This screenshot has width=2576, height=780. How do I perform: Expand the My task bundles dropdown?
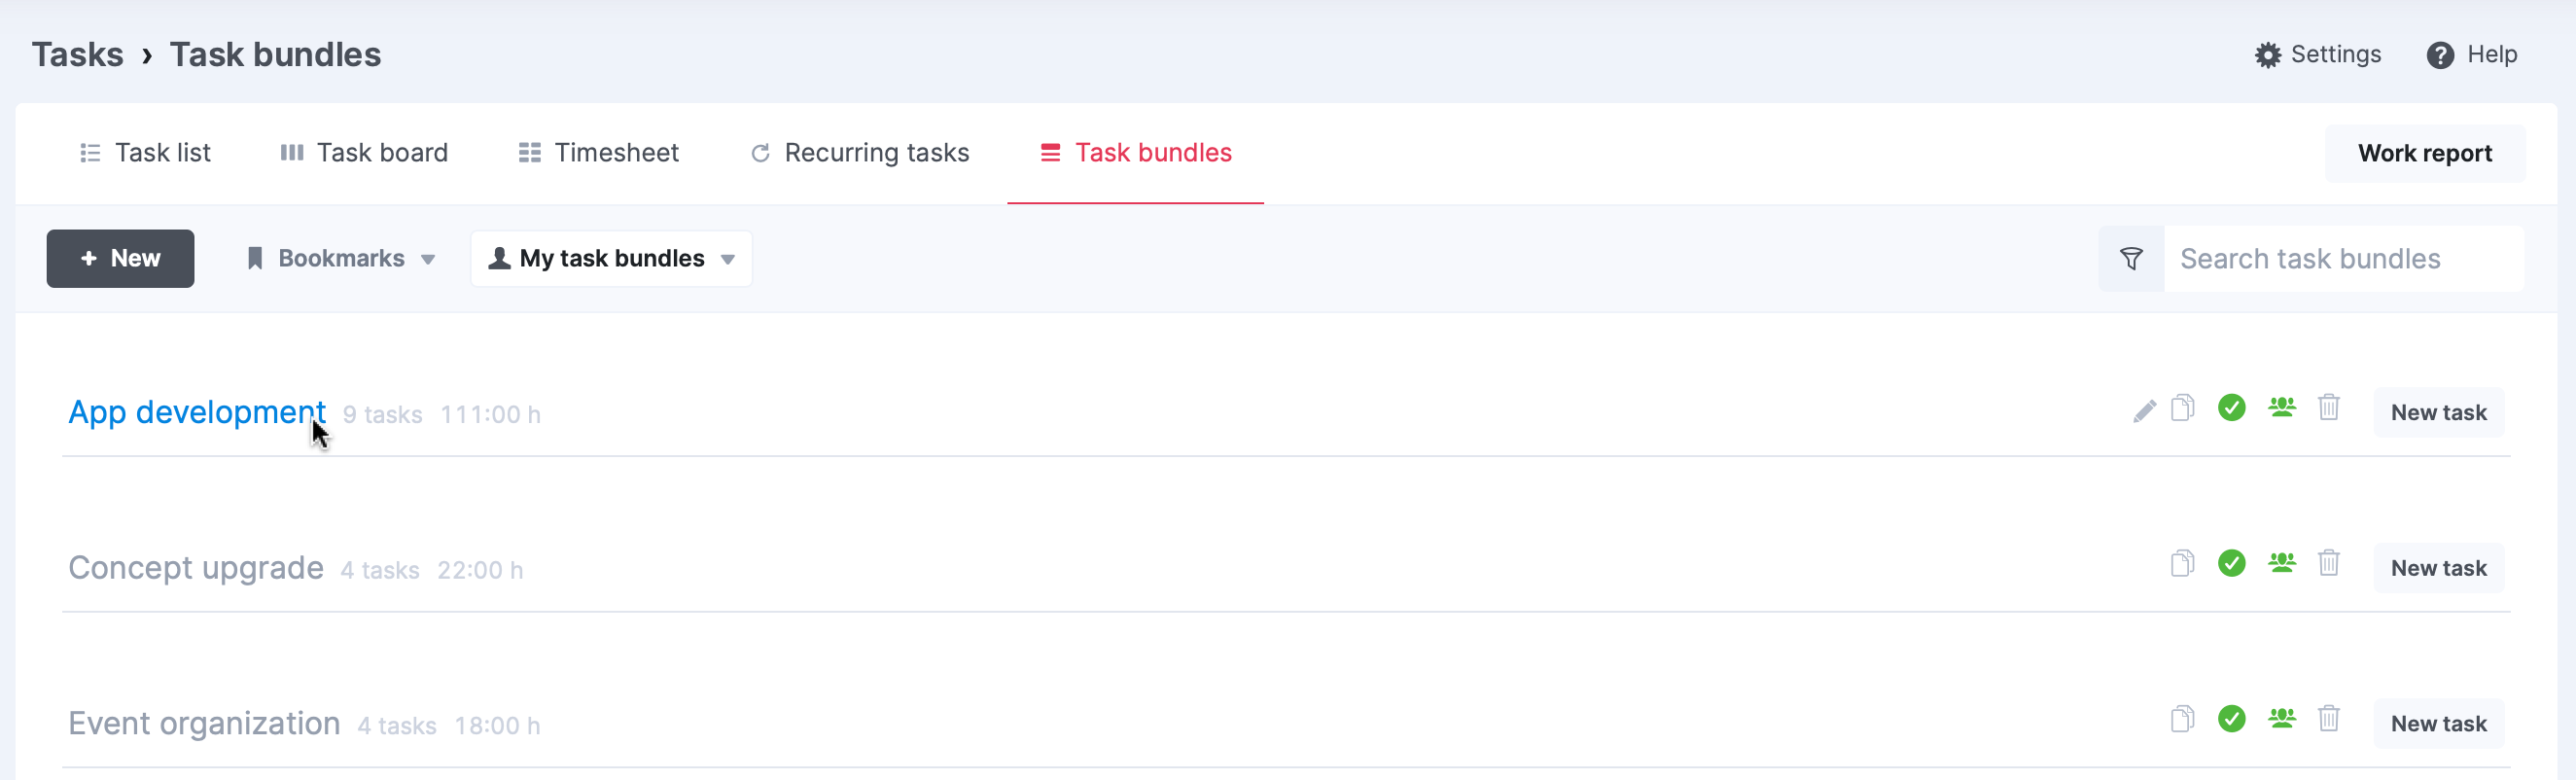612,259
